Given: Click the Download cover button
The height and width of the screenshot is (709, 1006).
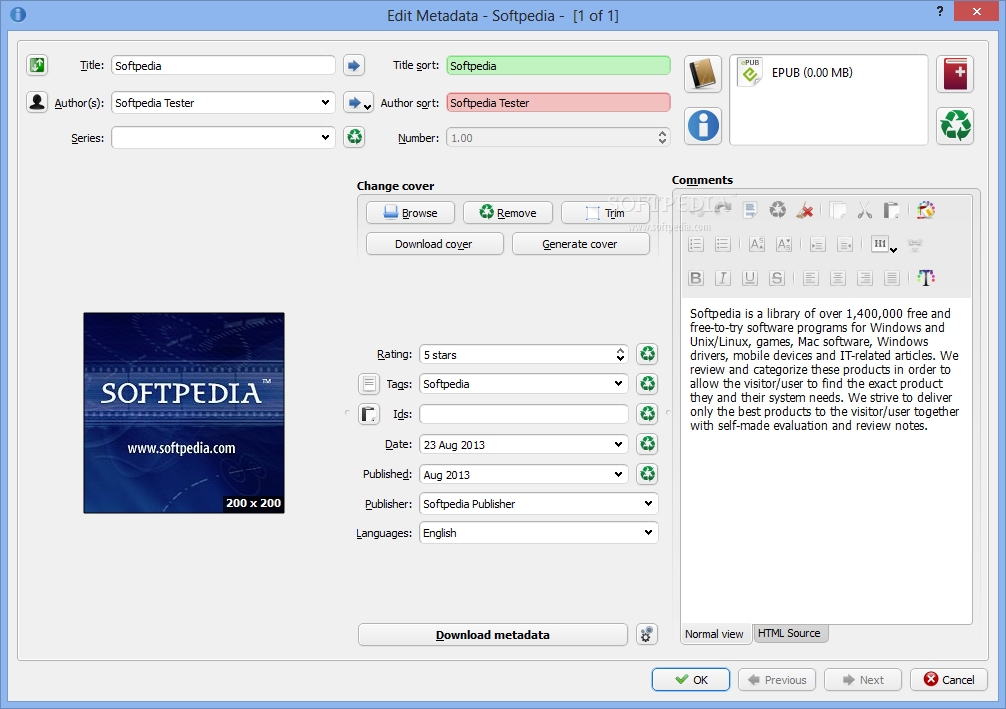Looking at the screenshot, I should (434, 244).
